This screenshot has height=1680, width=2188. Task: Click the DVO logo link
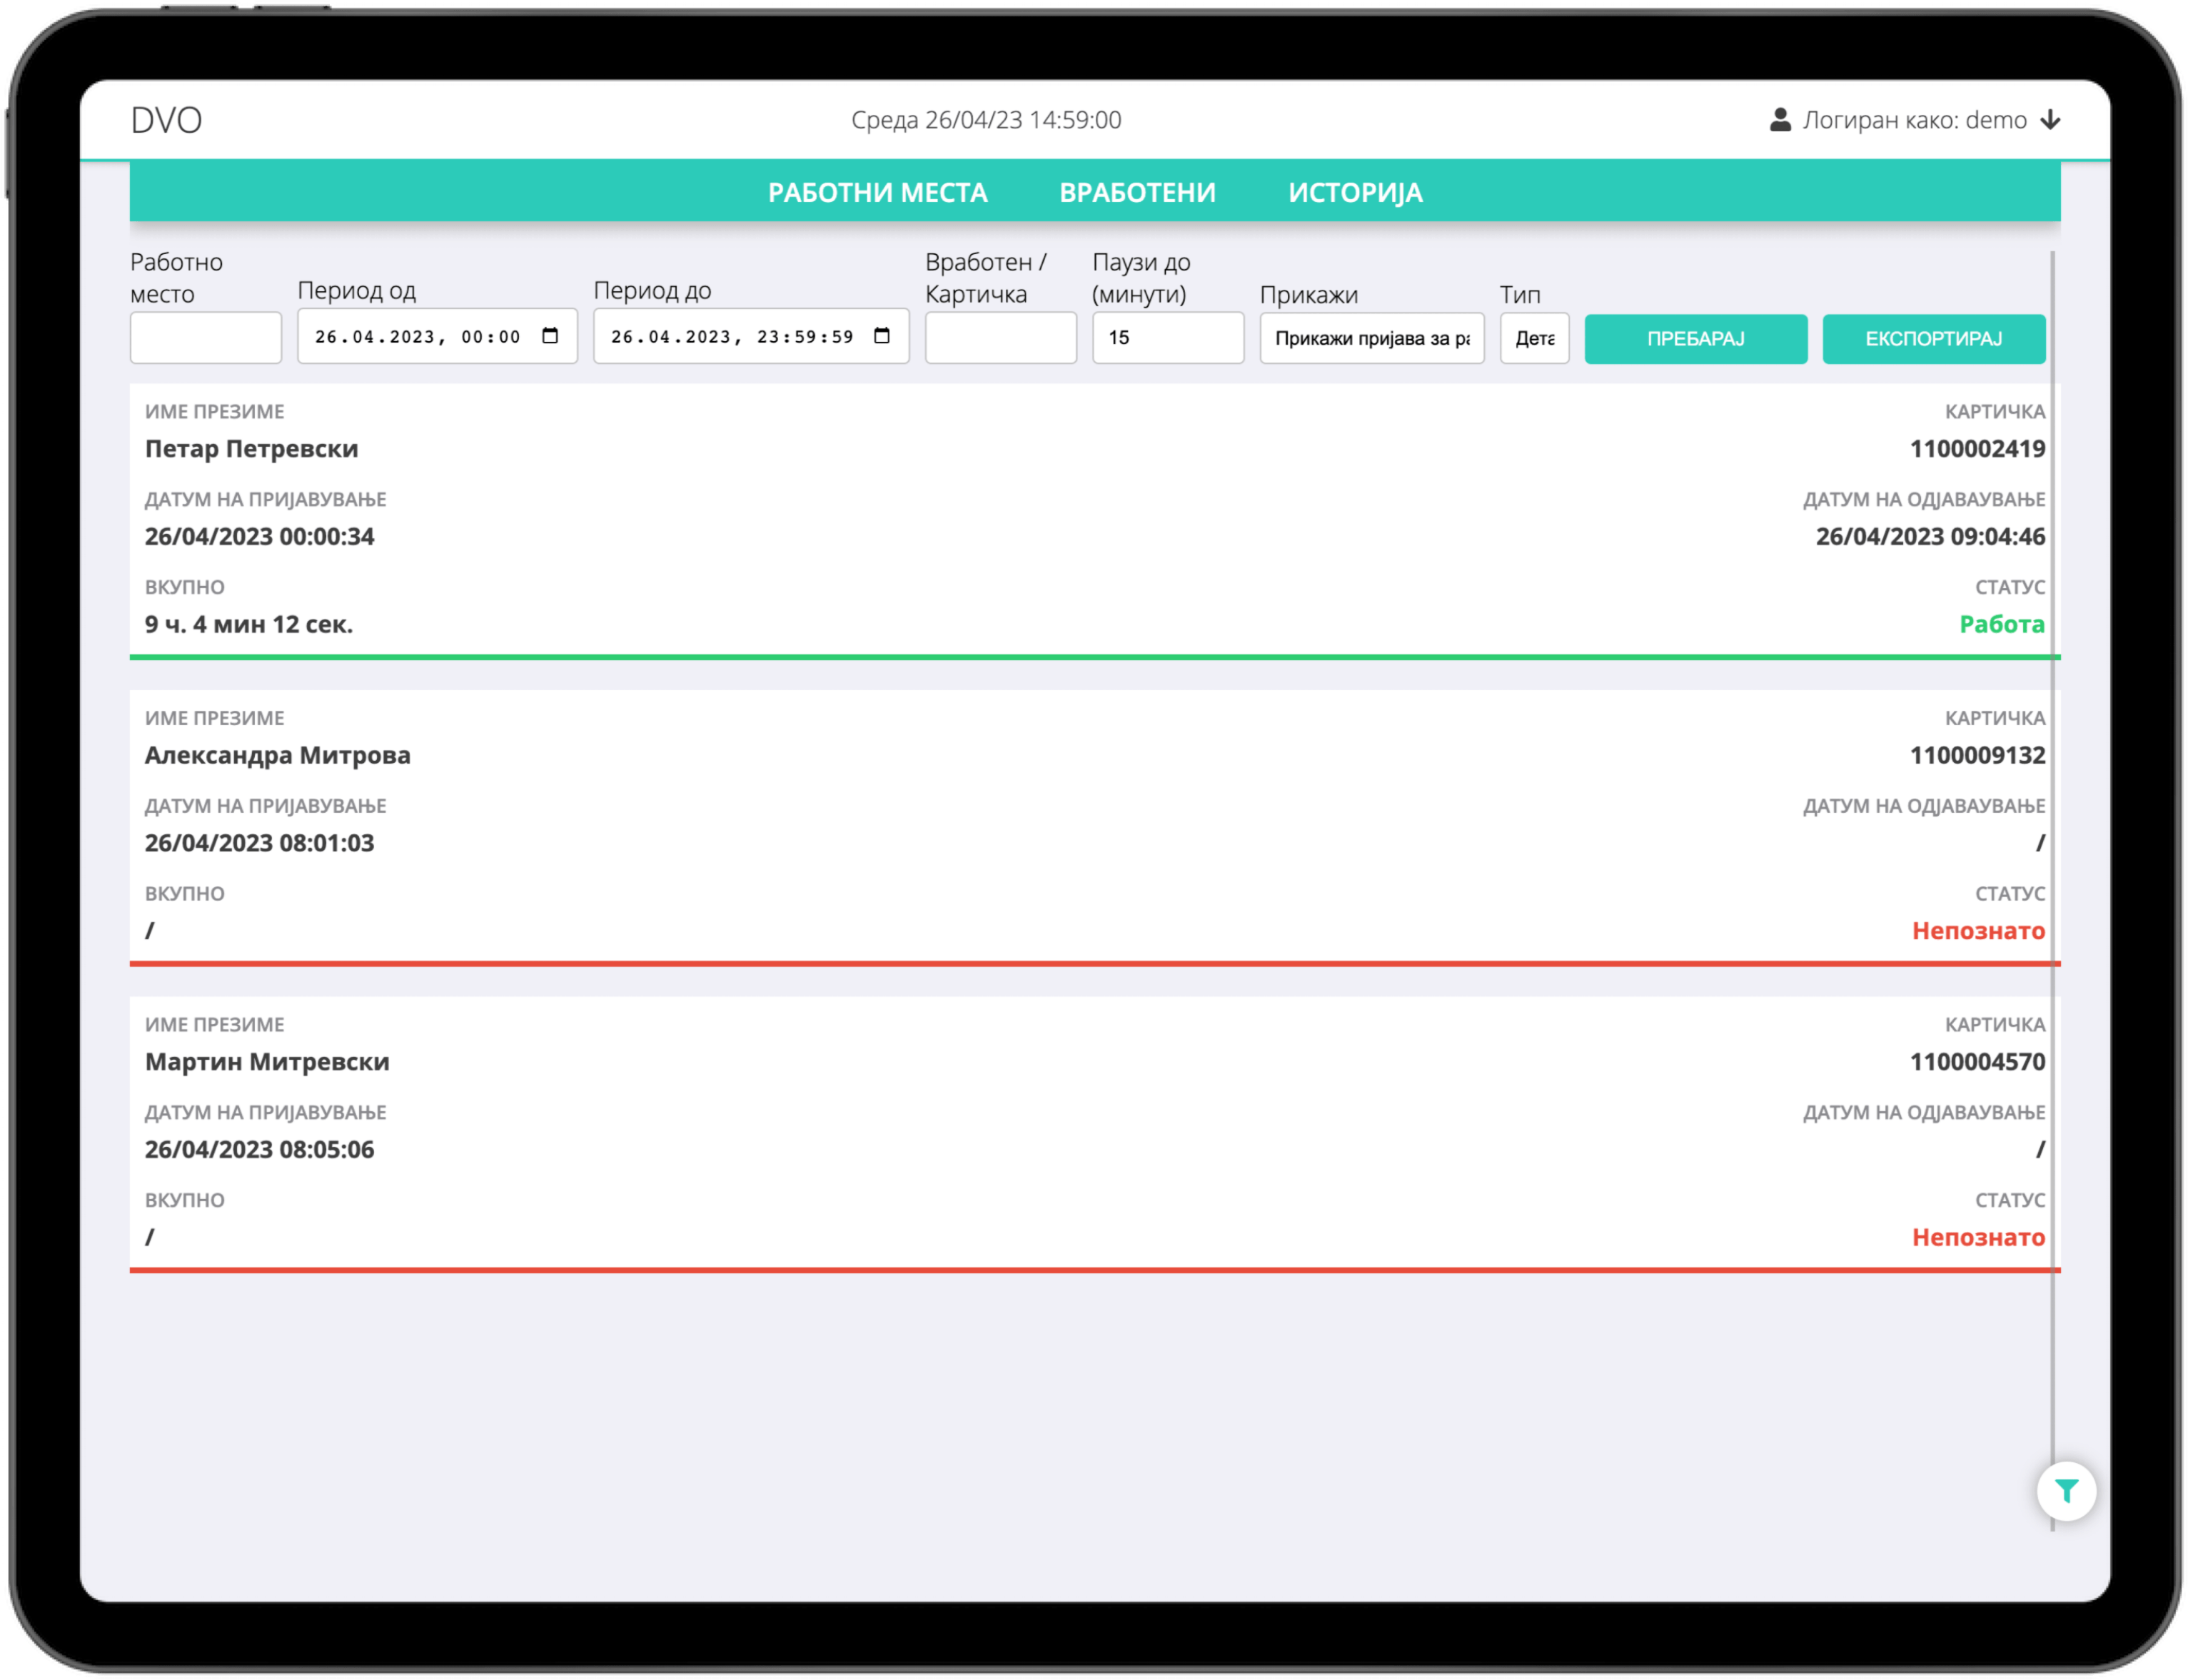(166, 120)
